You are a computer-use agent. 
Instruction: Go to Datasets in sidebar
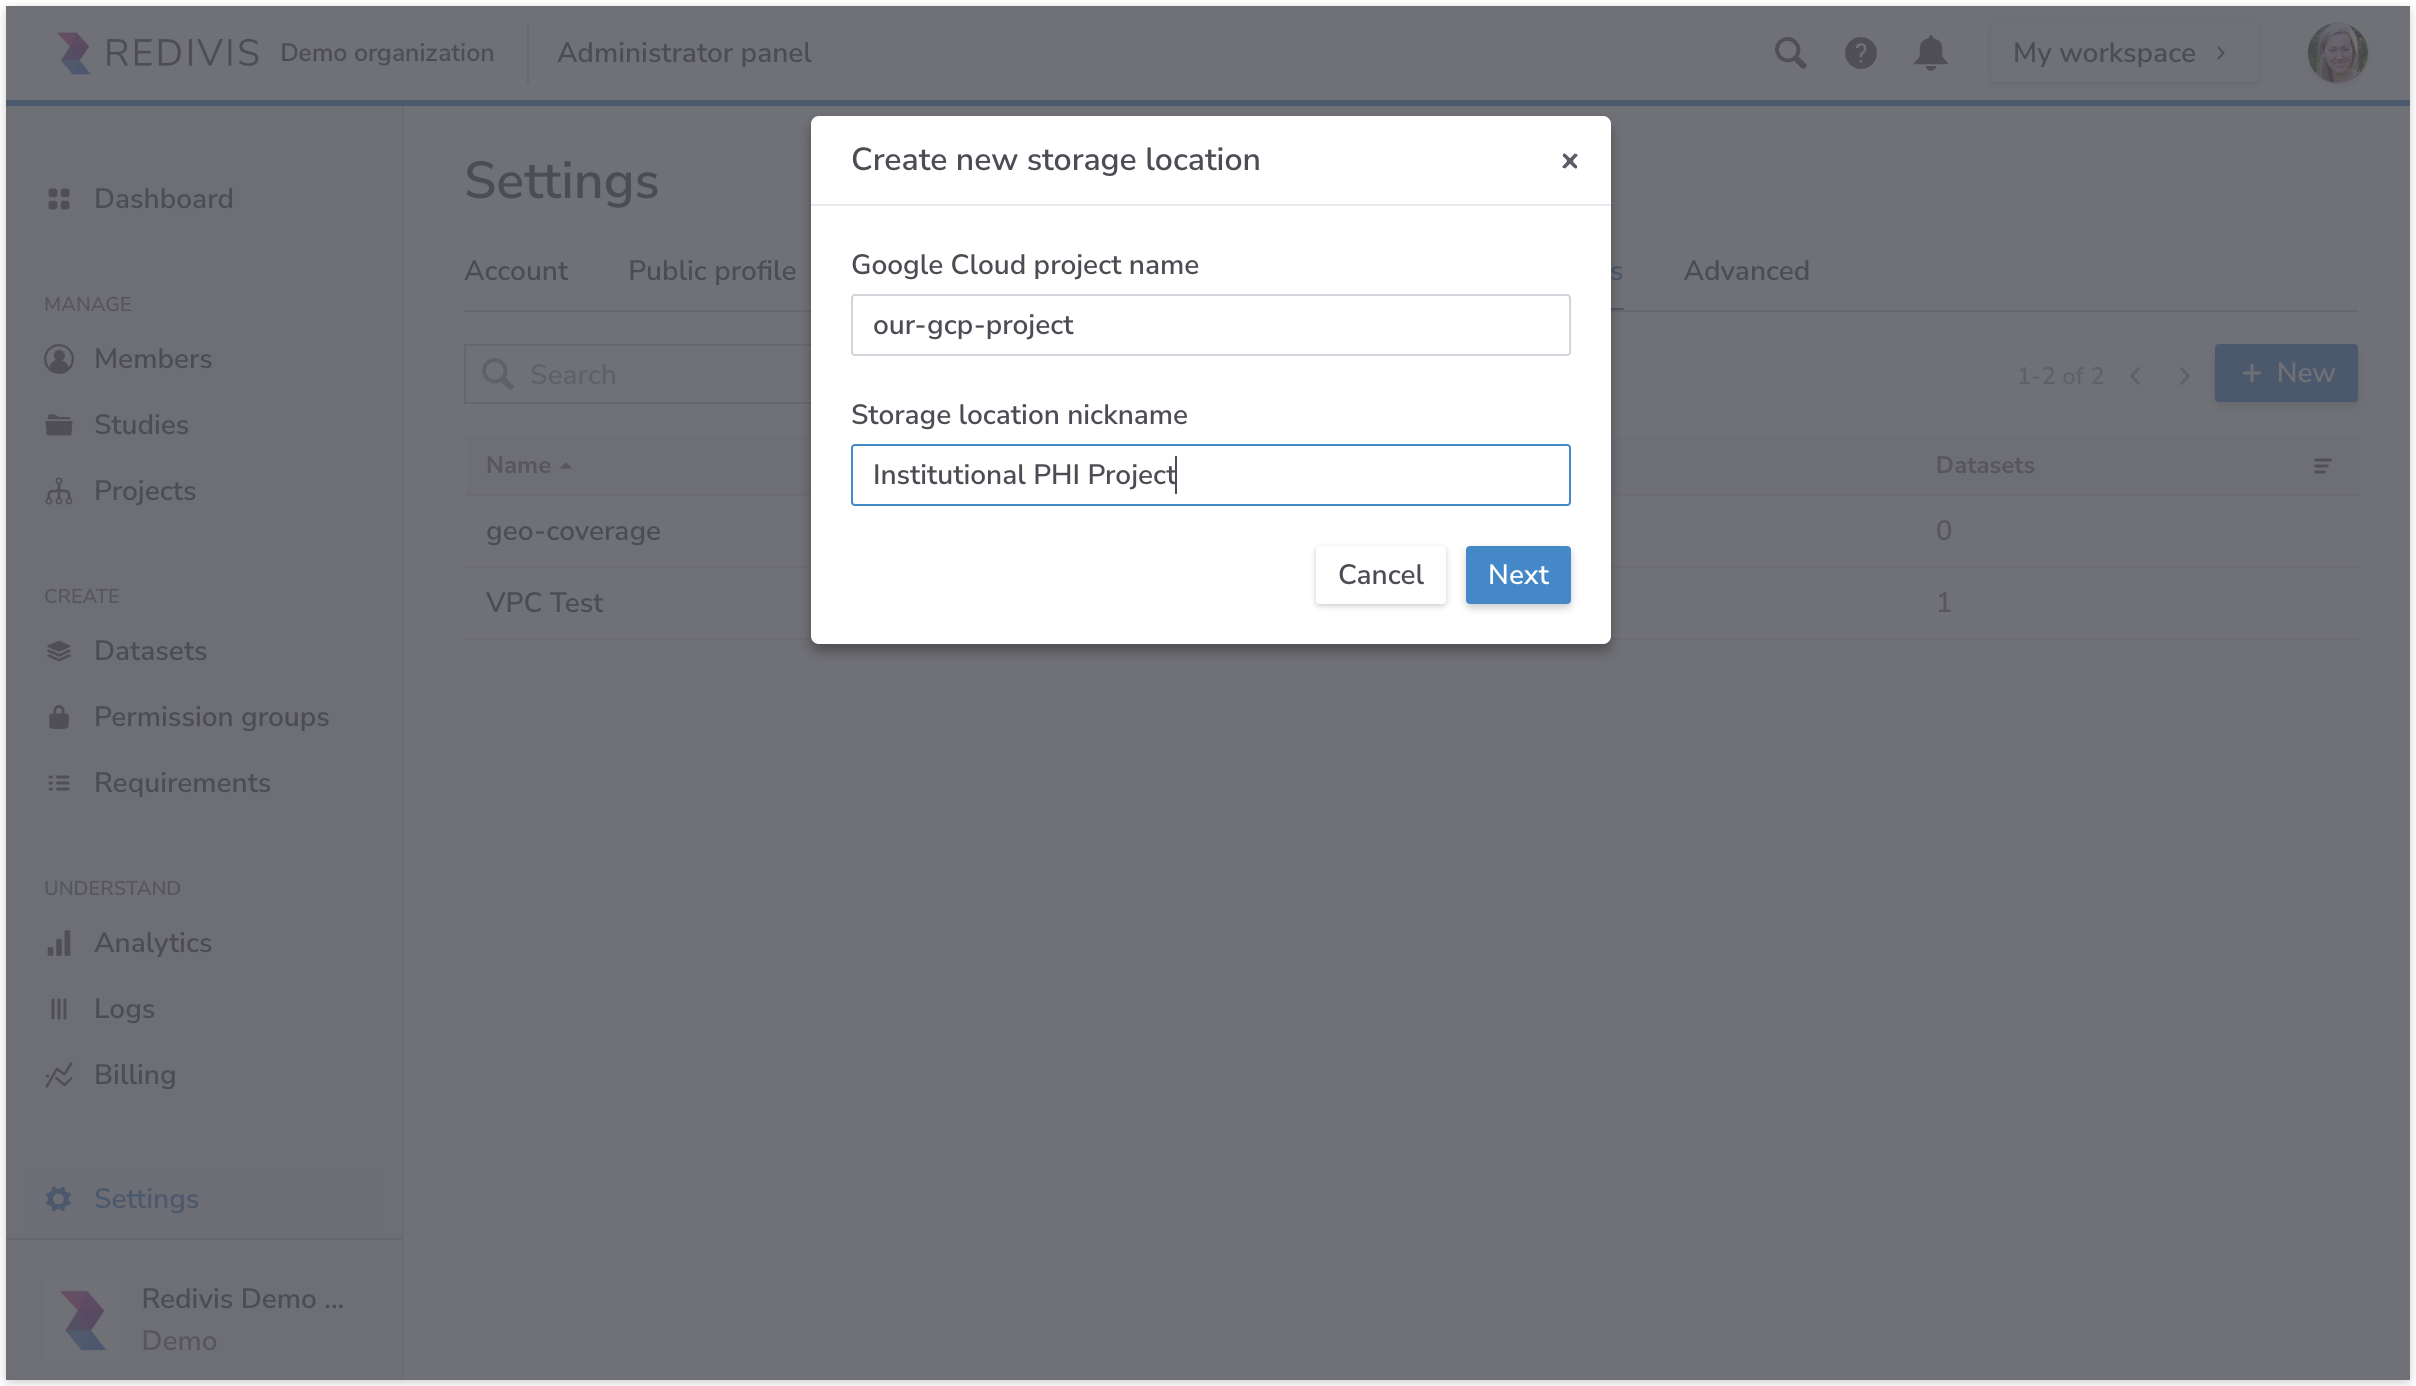pyautogui.click(x=150, y=651)
